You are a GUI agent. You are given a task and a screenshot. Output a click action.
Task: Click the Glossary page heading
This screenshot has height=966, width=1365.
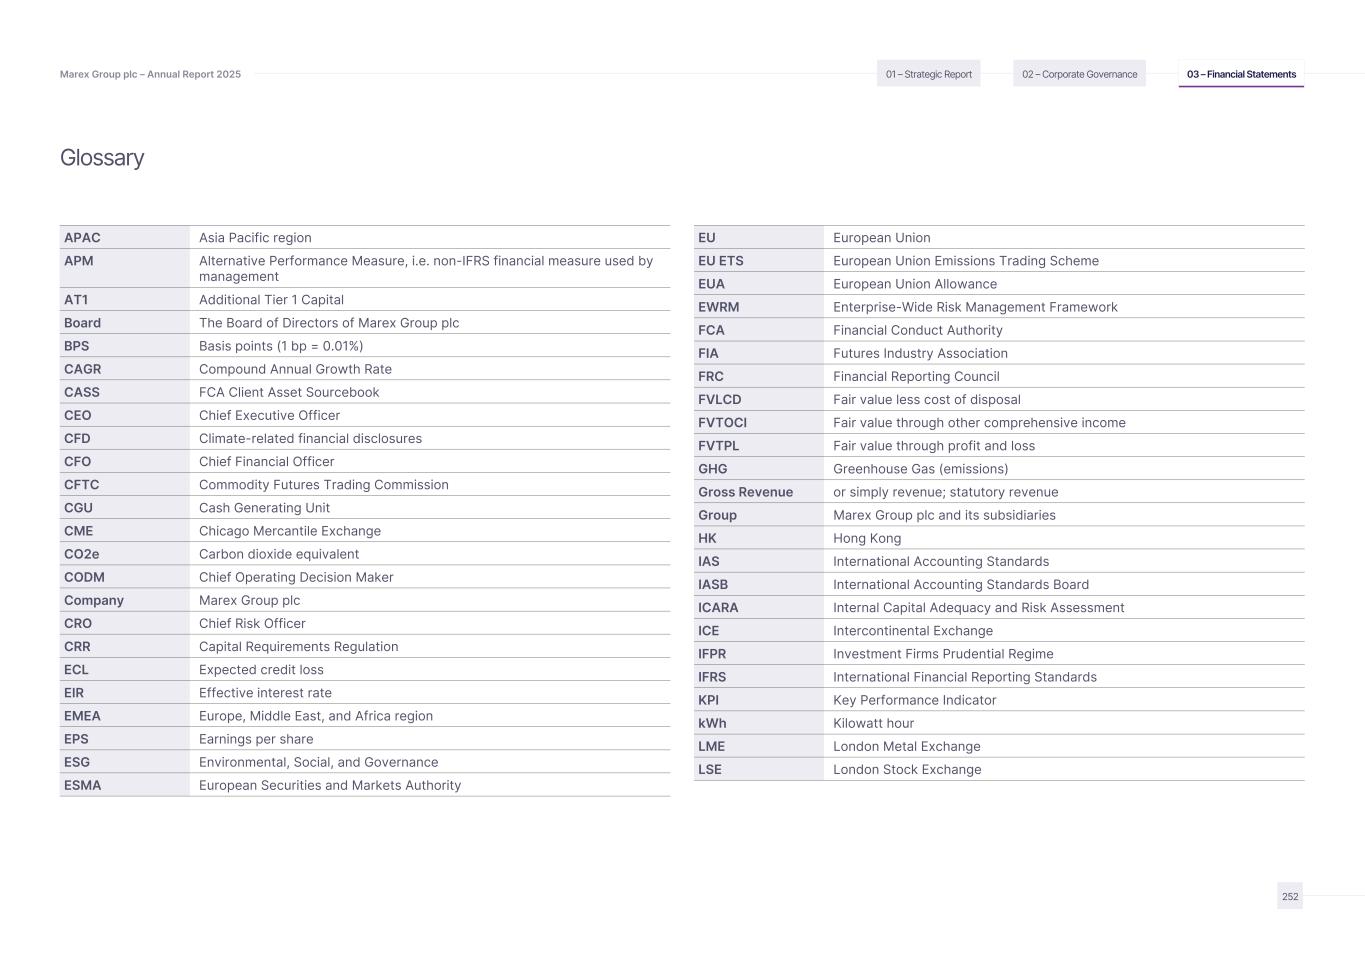click(x=102, y=158)
